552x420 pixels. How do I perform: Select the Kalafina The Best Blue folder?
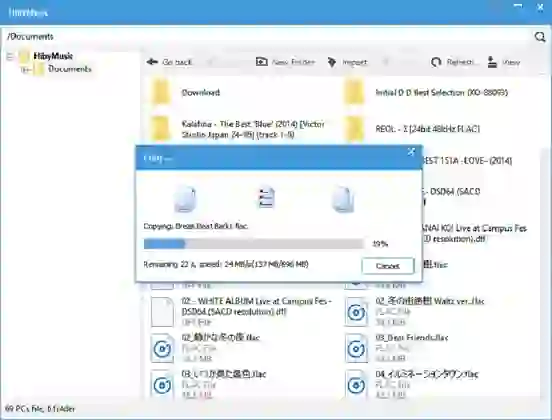pos(253,129)
